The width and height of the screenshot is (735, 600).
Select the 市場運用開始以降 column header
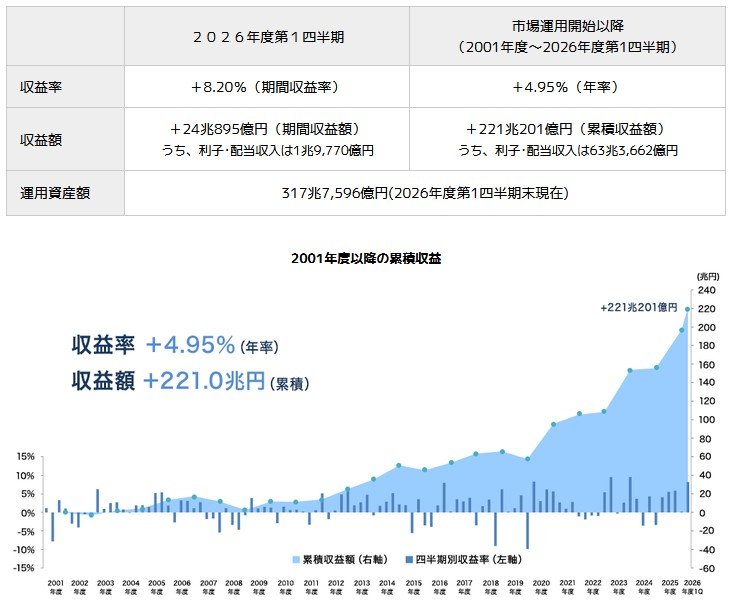[567, 37]
